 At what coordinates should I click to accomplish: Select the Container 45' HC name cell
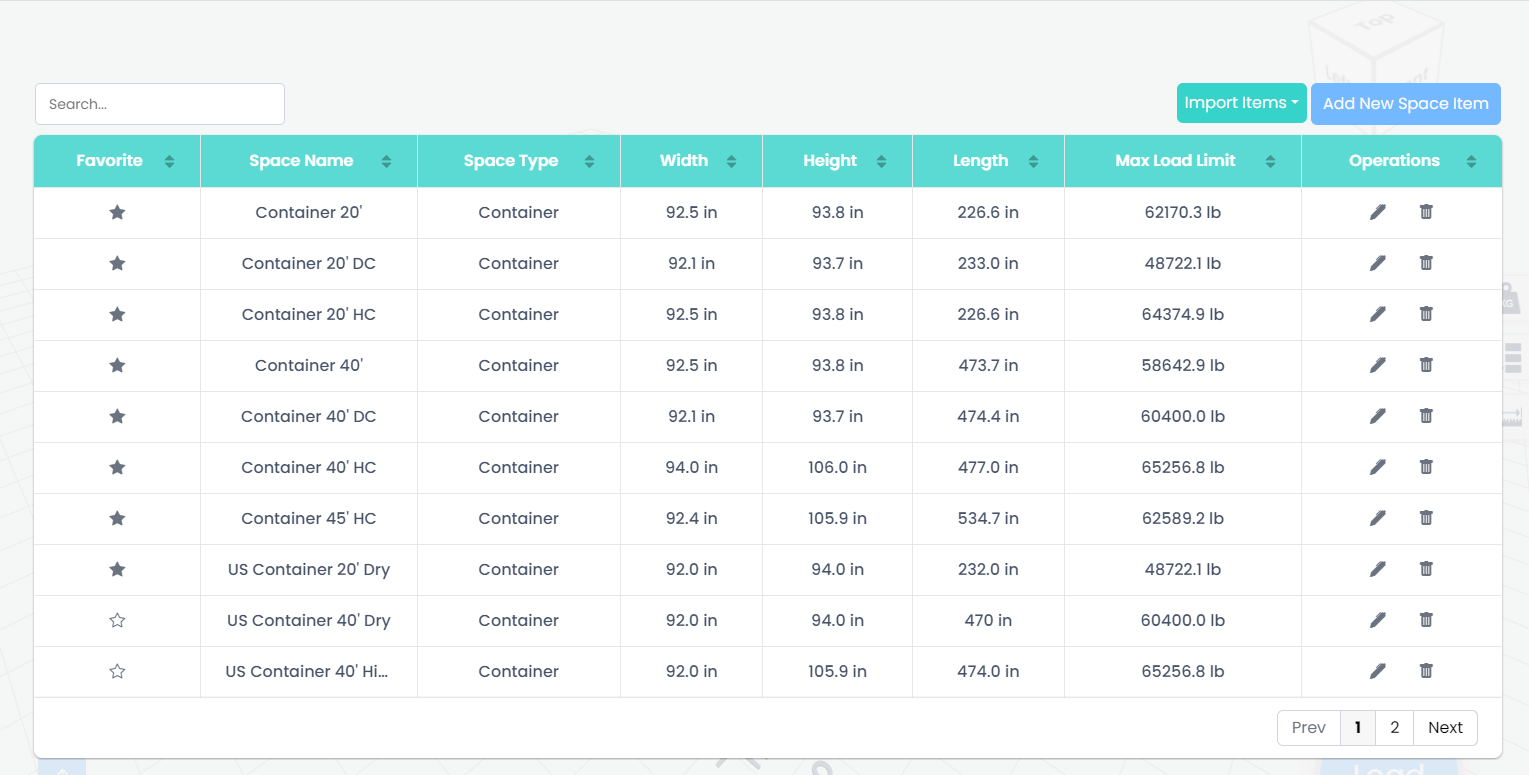(x=309, y=518)
